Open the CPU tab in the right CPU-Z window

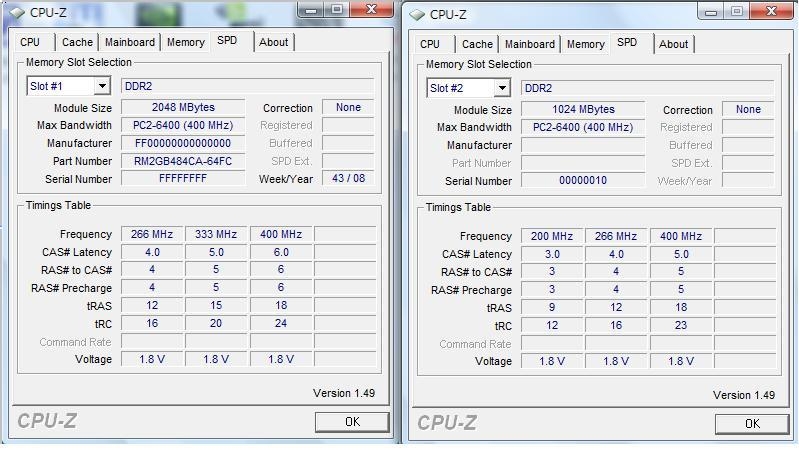point(430,44)
